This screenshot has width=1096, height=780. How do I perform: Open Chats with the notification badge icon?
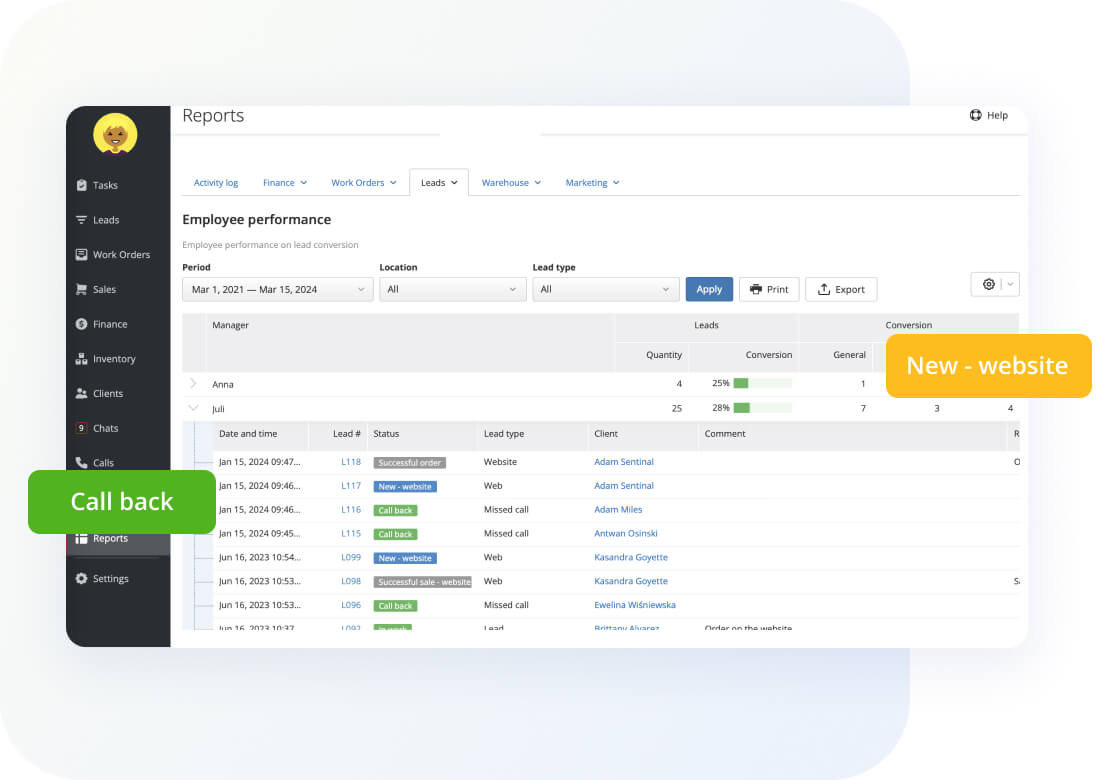pyautogui.click(x=81, y=428)
